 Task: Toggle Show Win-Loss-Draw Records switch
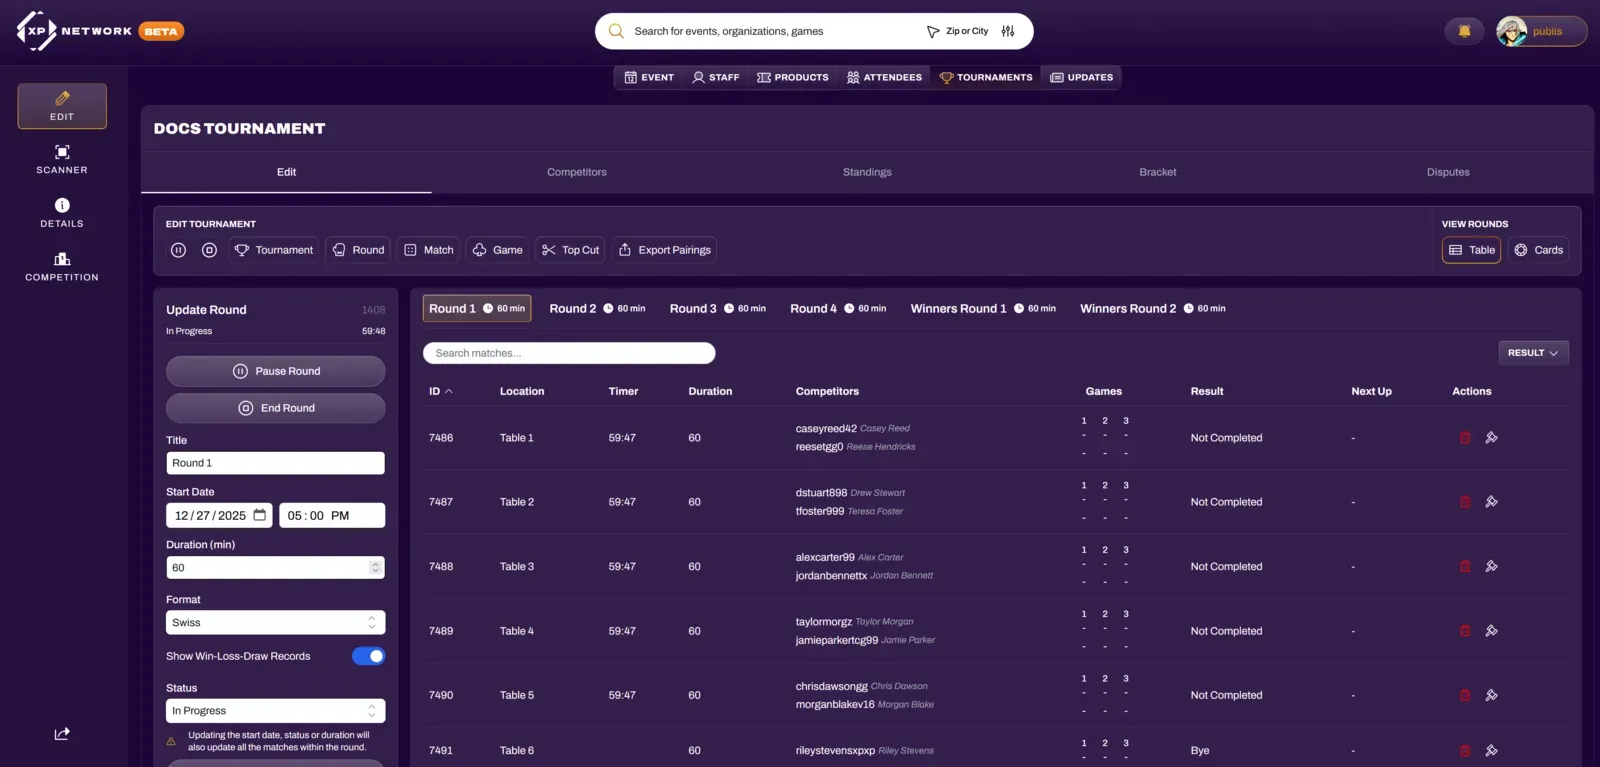point(368,656)
